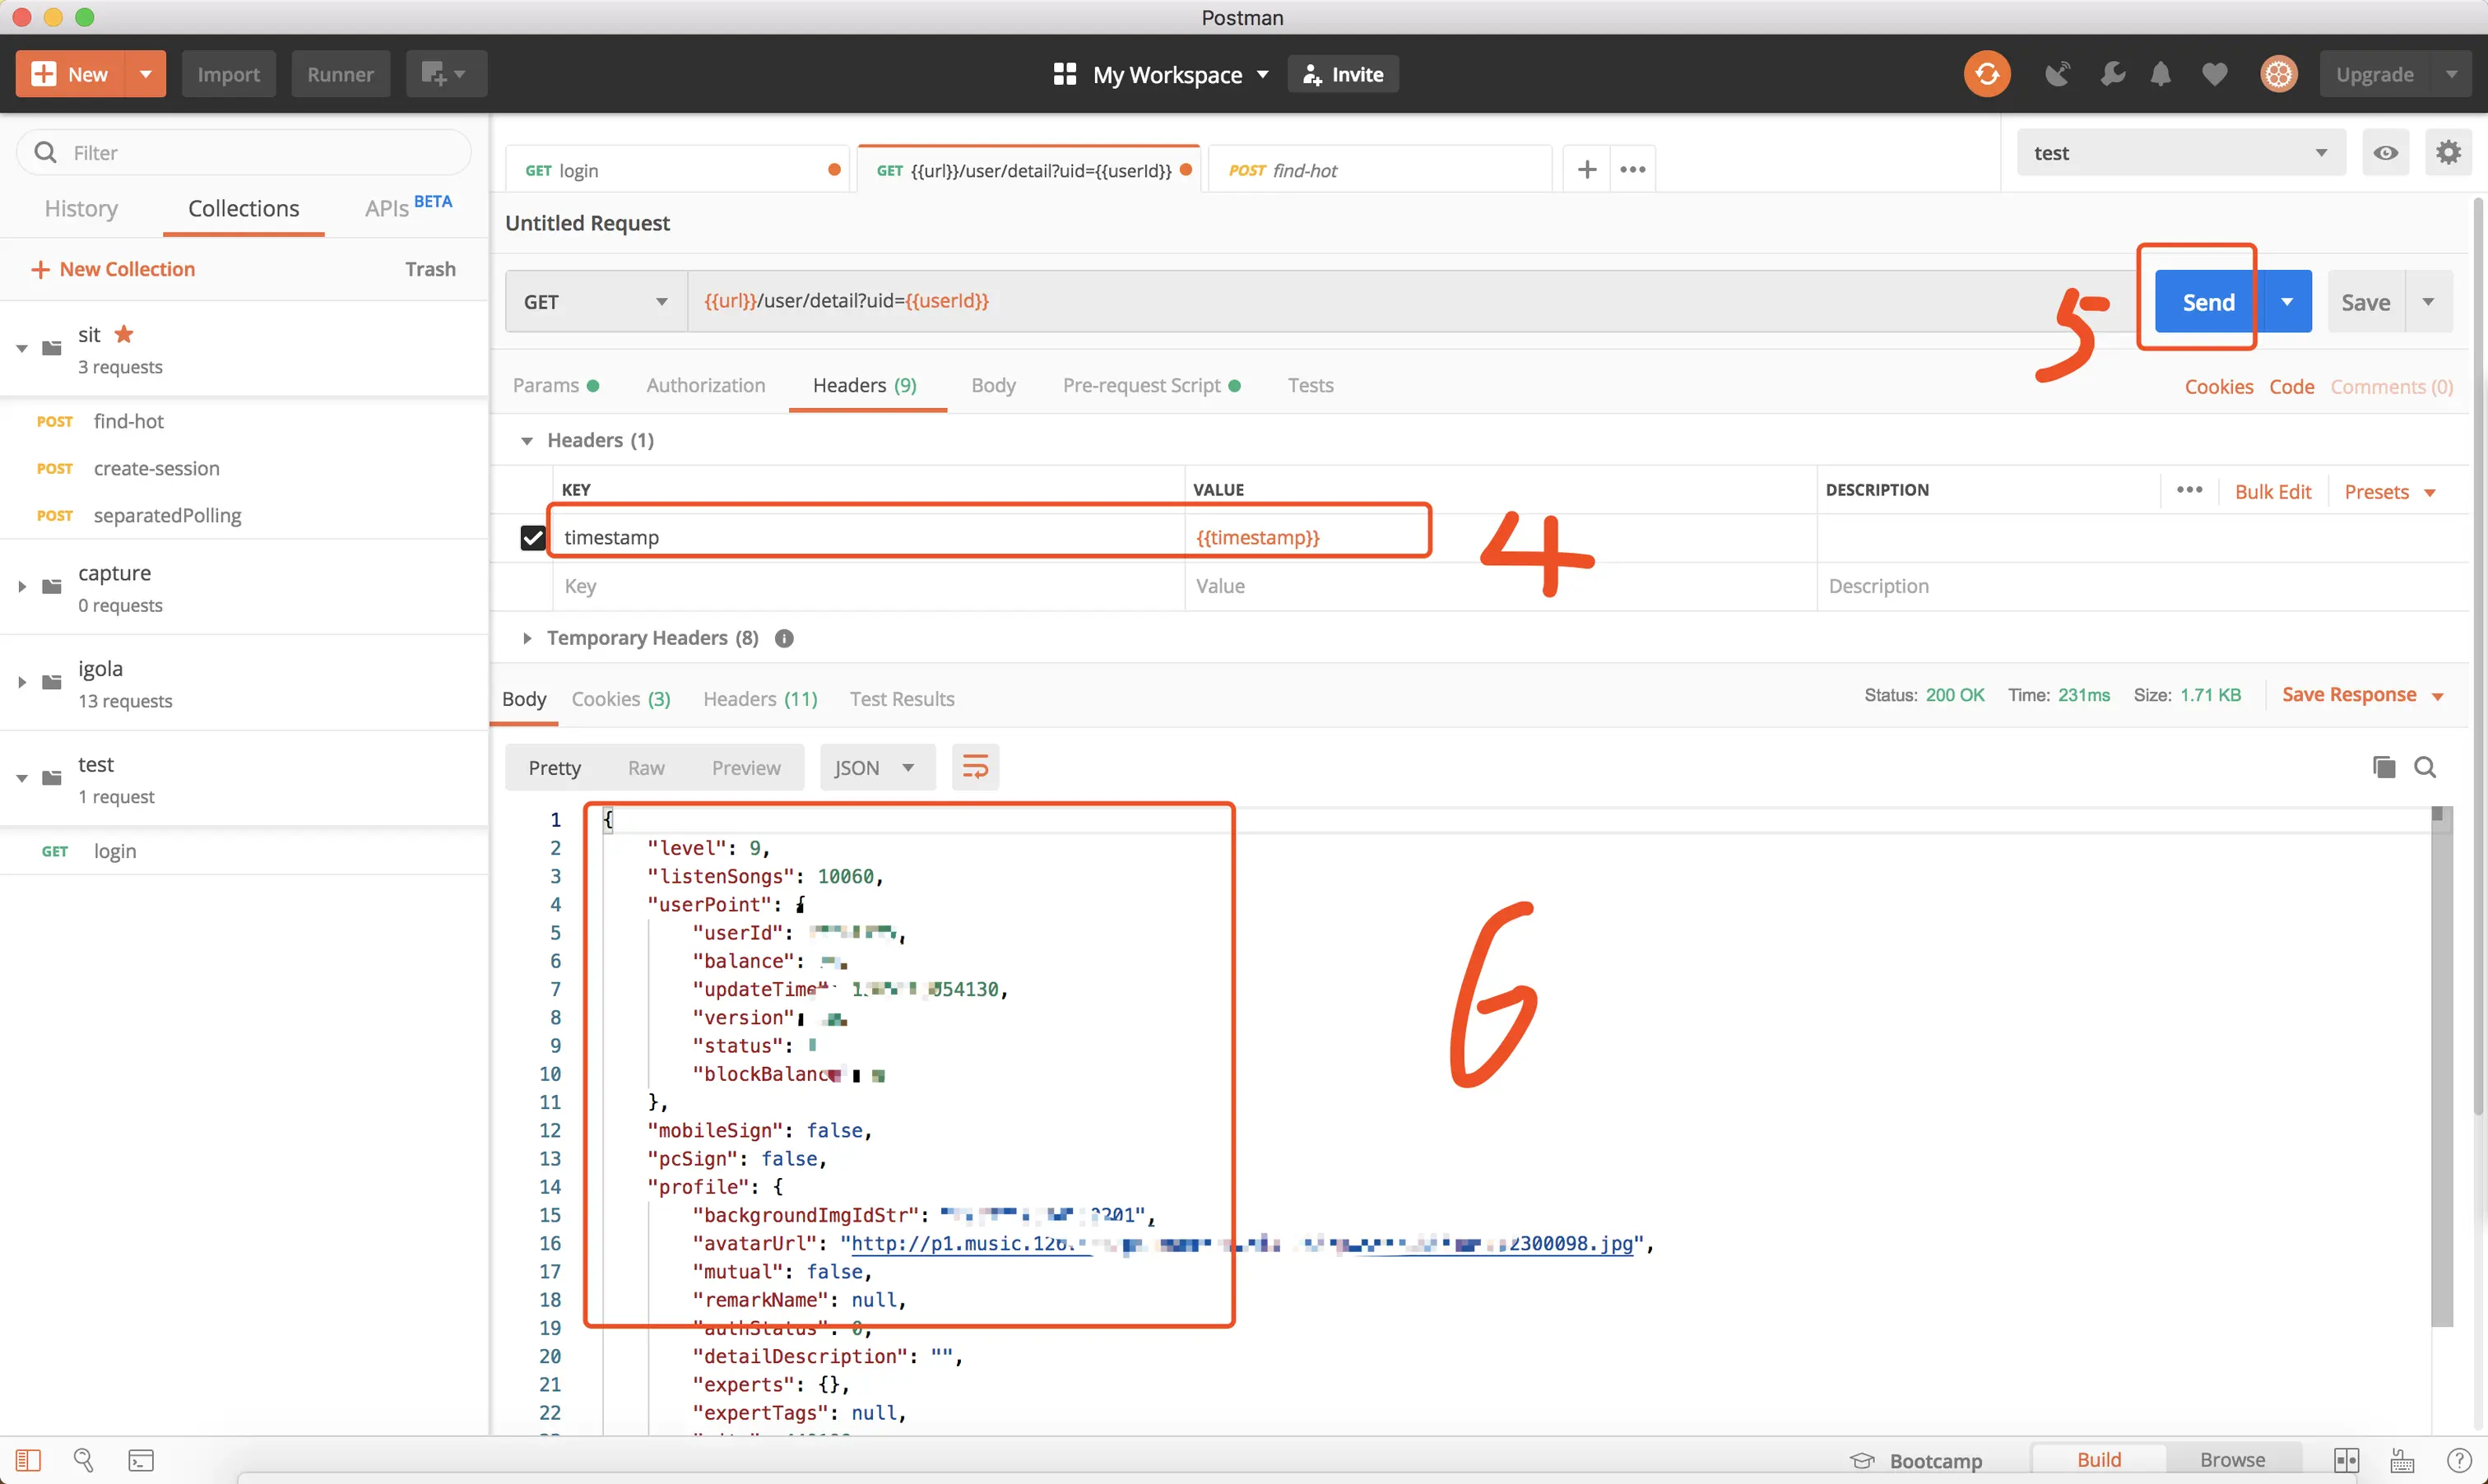Search within the response body
The height and width of the screenshot is (1484, 2488).
pos(2424,767)
